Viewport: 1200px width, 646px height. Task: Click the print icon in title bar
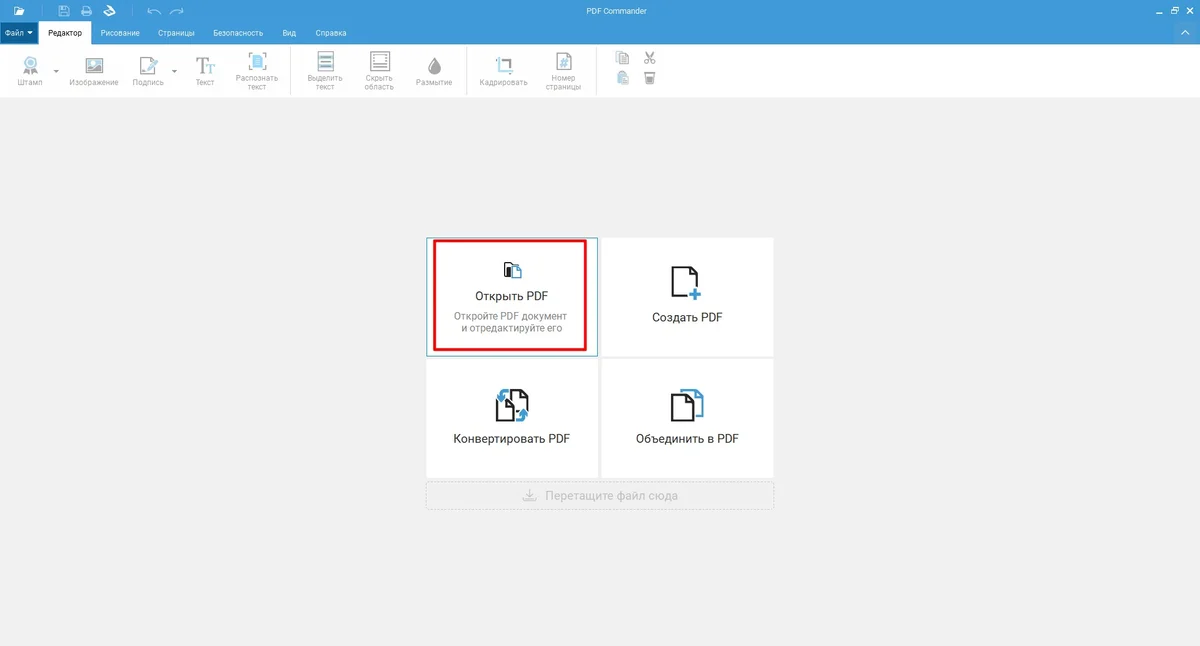click(x=87, y=10)
